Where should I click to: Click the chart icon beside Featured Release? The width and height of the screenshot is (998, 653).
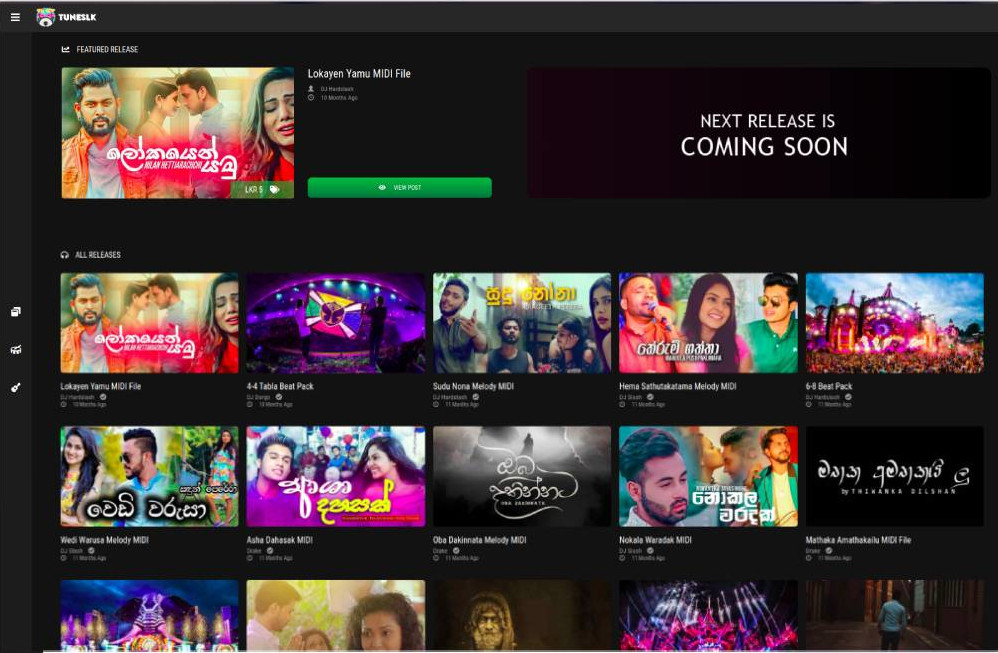point(66,49)
